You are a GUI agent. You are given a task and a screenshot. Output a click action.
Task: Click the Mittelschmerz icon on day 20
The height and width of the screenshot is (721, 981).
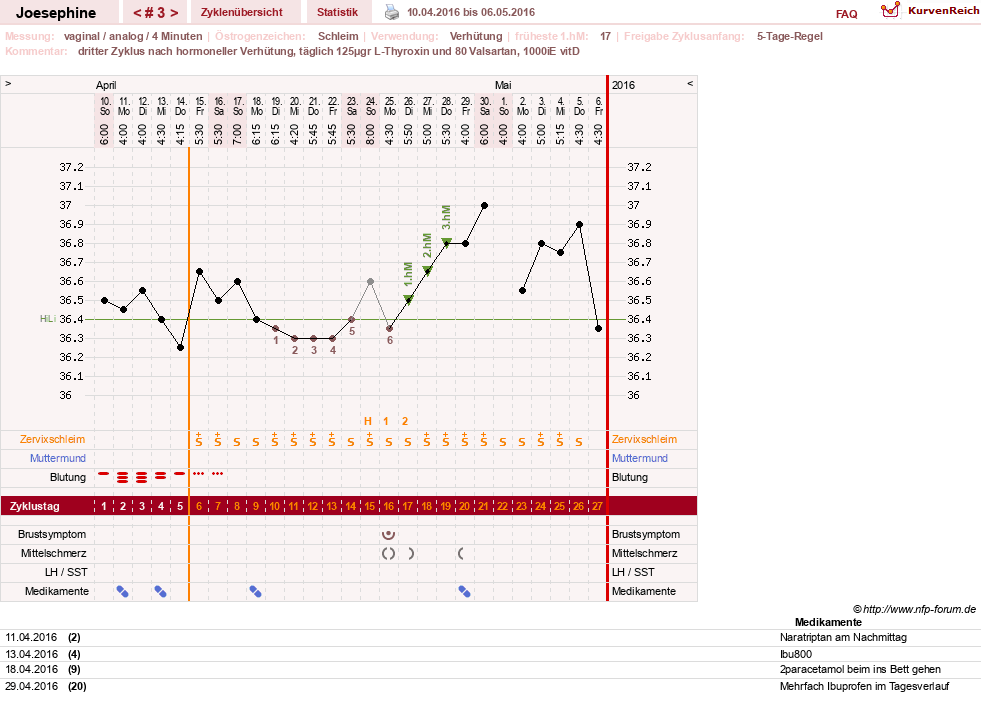pyautogui.click(x=461, y=553)
